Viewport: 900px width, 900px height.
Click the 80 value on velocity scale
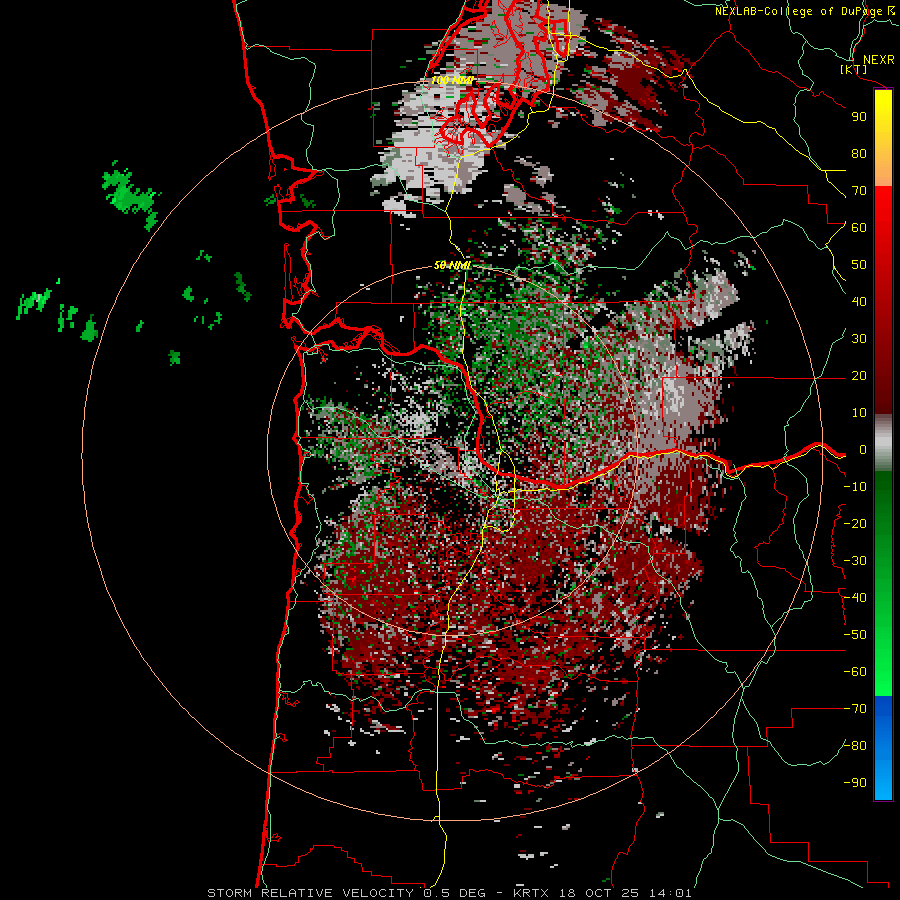[859, 154]
